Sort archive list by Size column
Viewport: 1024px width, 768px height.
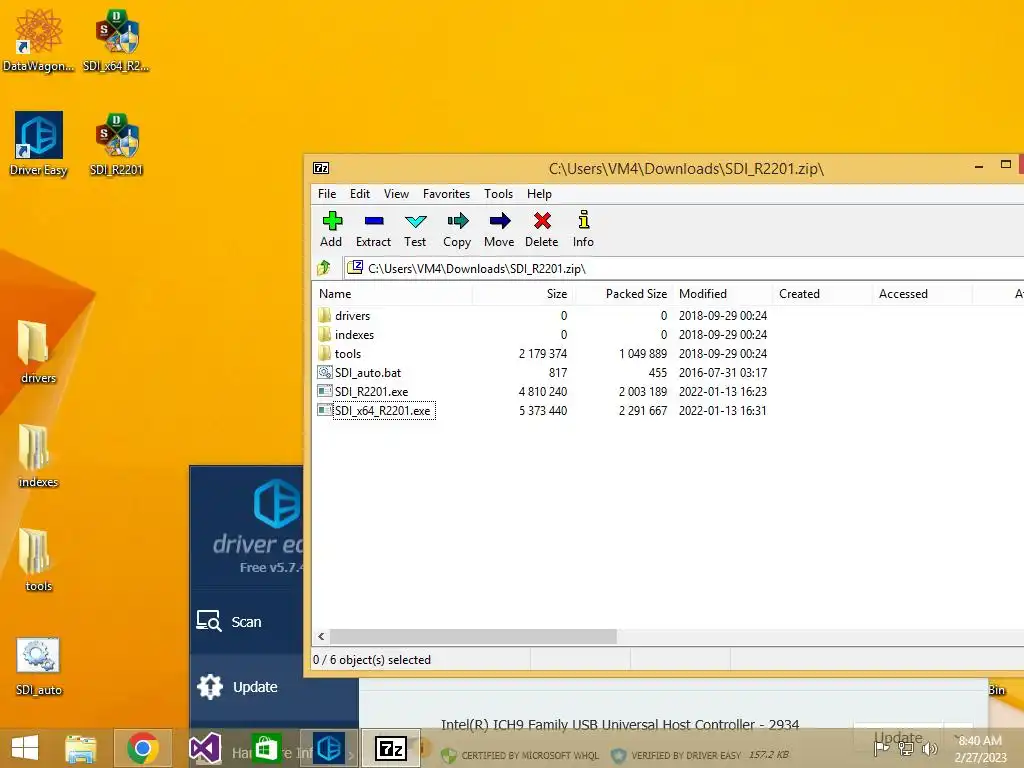point(522,294)
